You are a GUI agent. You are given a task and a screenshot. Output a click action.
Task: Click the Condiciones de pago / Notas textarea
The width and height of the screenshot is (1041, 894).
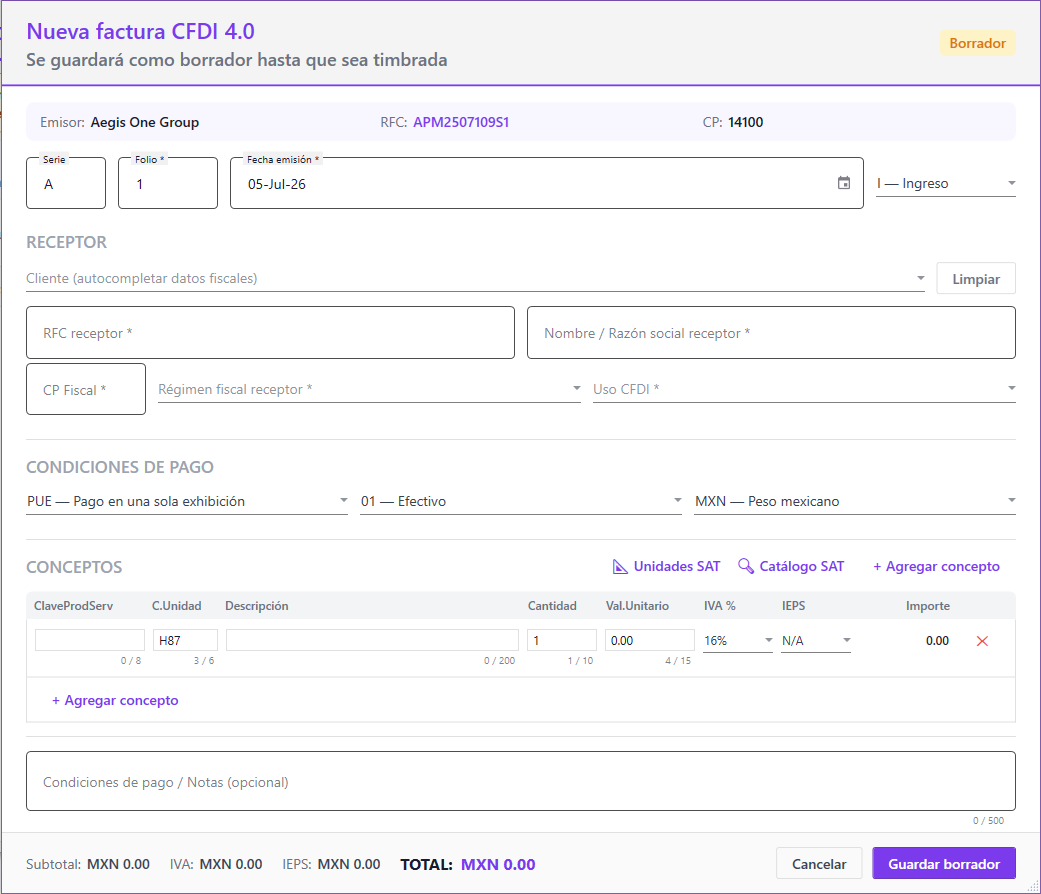click(x=521, y=781)
